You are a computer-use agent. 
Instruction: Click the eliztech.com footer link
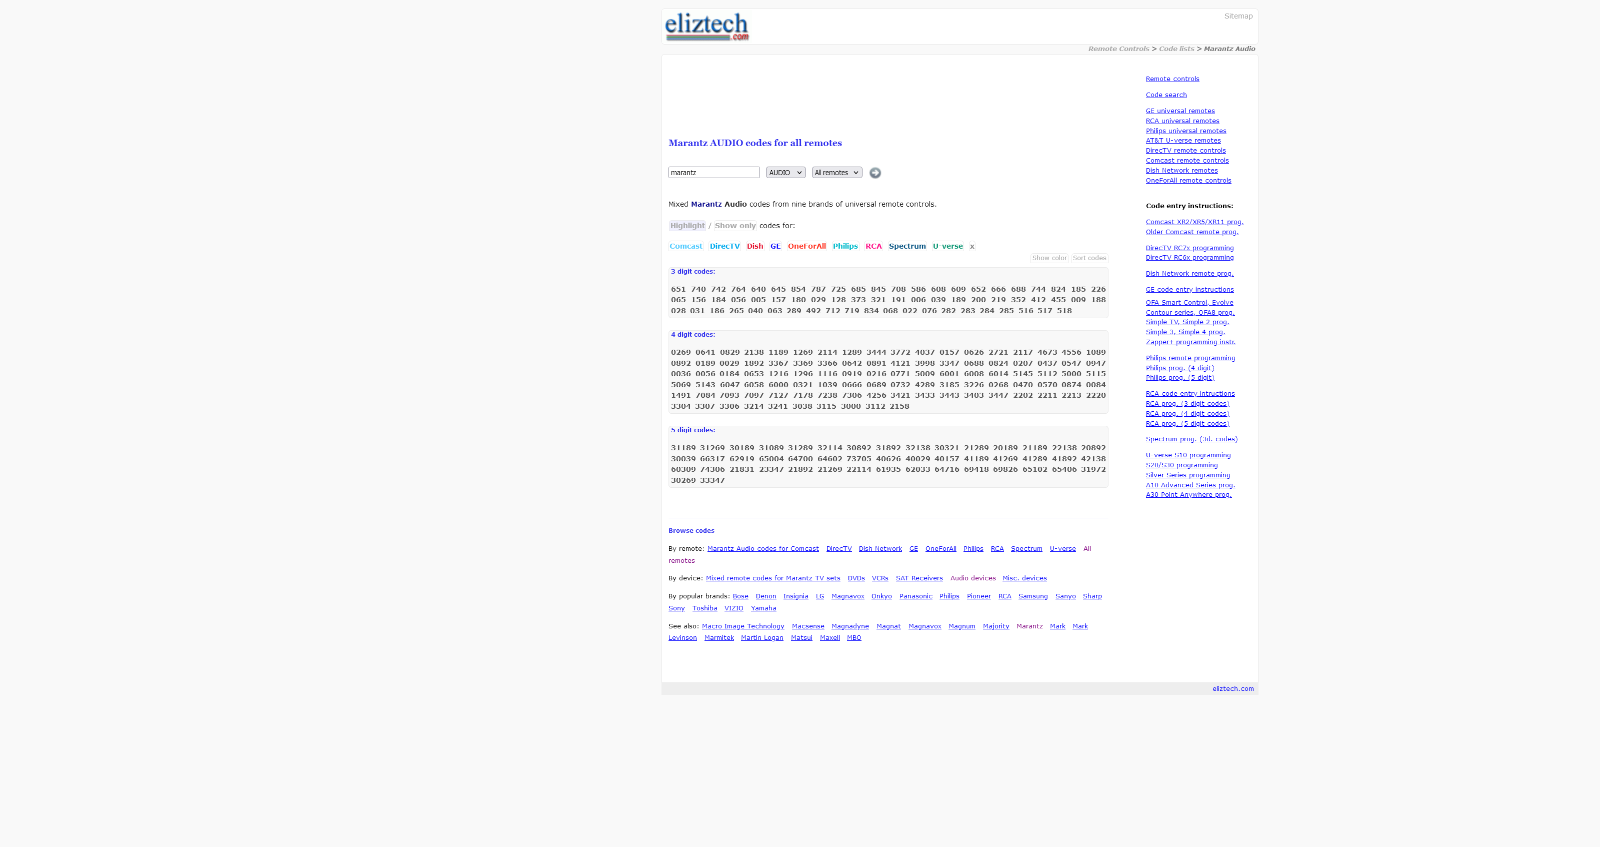(1233, 689)
